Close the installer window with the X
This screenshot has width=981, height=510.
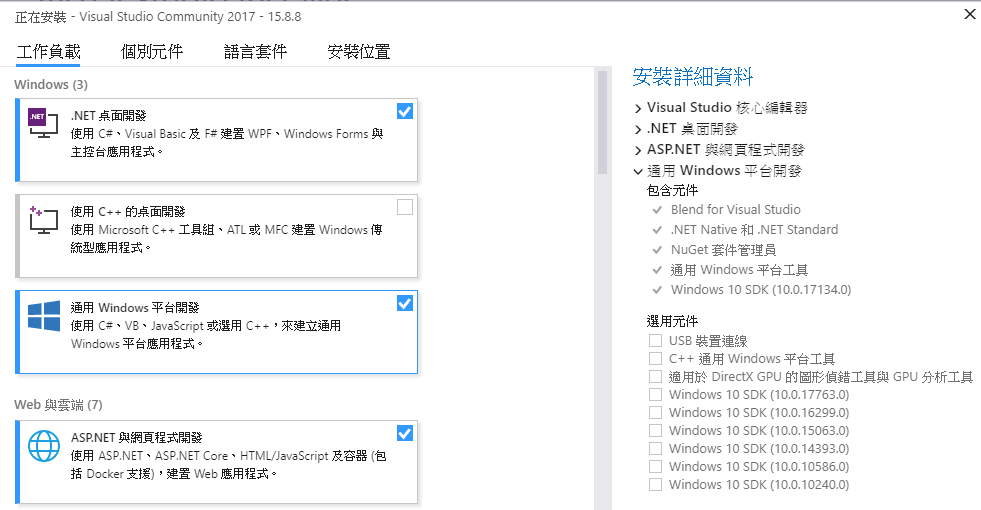pos(970,14)
